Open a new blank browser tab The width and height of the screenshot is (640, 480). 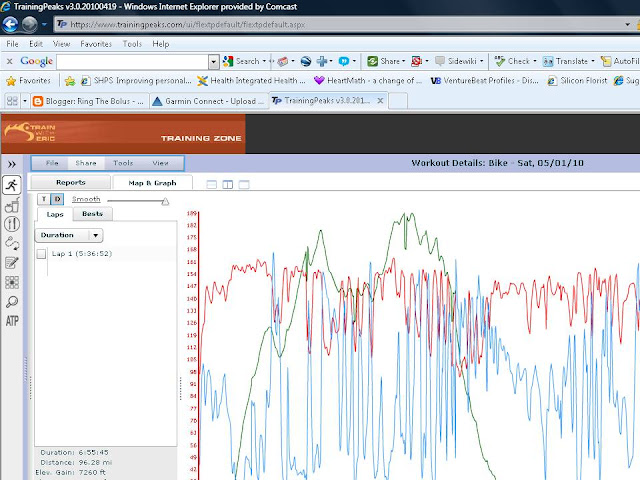[398, 101]
